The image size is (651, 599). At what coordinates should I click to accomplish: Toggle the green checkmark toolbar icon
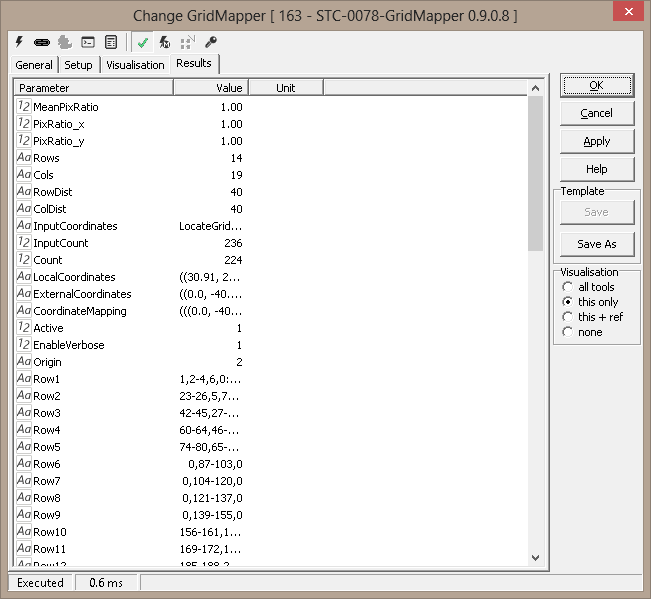(143, 42)
